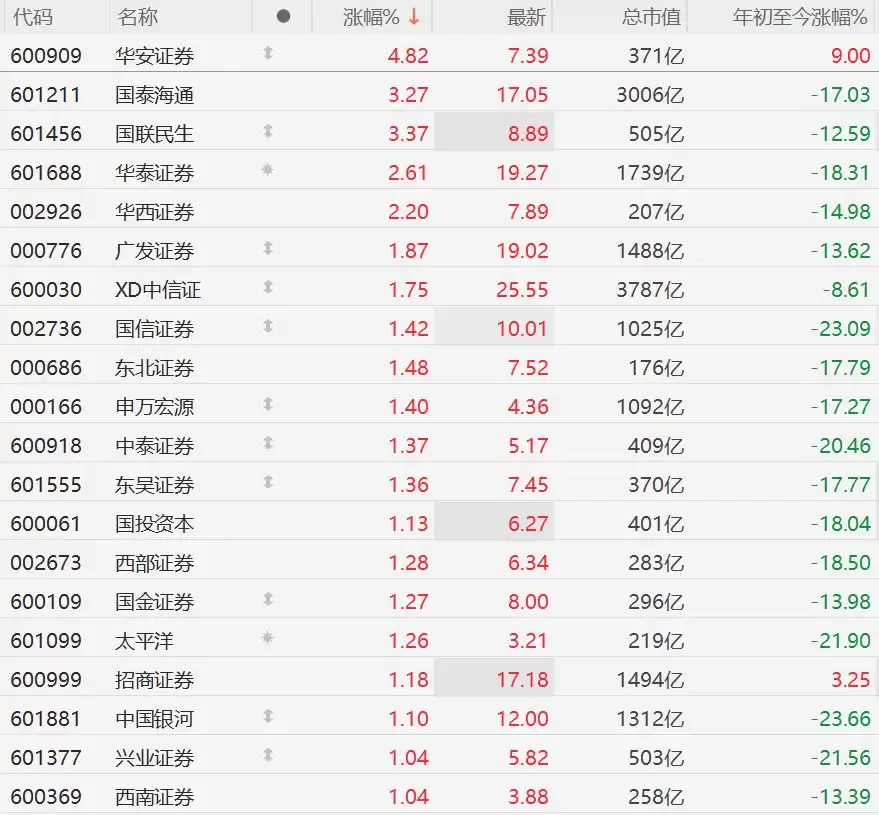This screenshot has height=815, width=879.
Task: Click the star marker icon in 太平洋 row
Action: tap(267, 637)
